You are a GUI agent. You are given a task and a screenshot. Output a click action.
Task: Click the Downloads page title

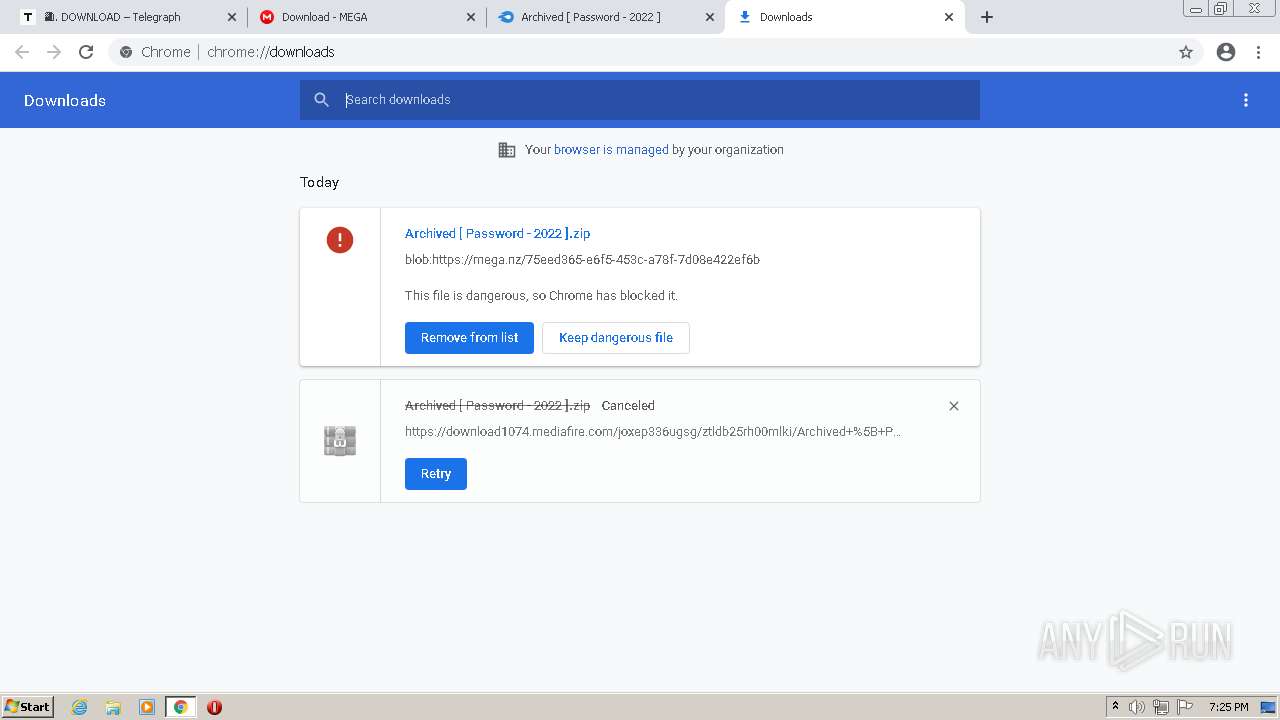click(x=65, y=100)
